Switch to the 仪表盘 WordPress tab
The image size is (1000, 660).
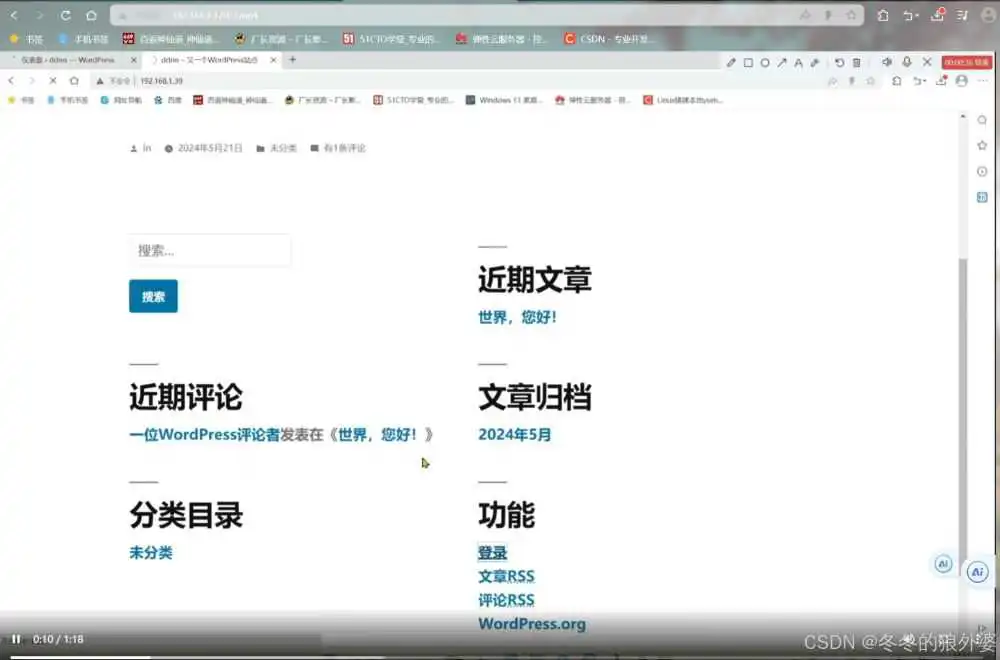[x=68, y=60]
